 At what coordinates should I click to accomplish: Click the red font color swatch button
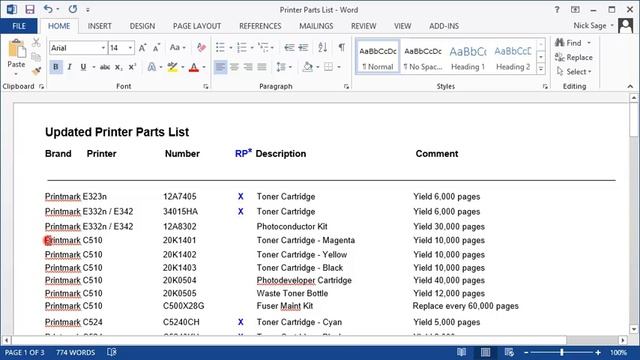[194, 67]
